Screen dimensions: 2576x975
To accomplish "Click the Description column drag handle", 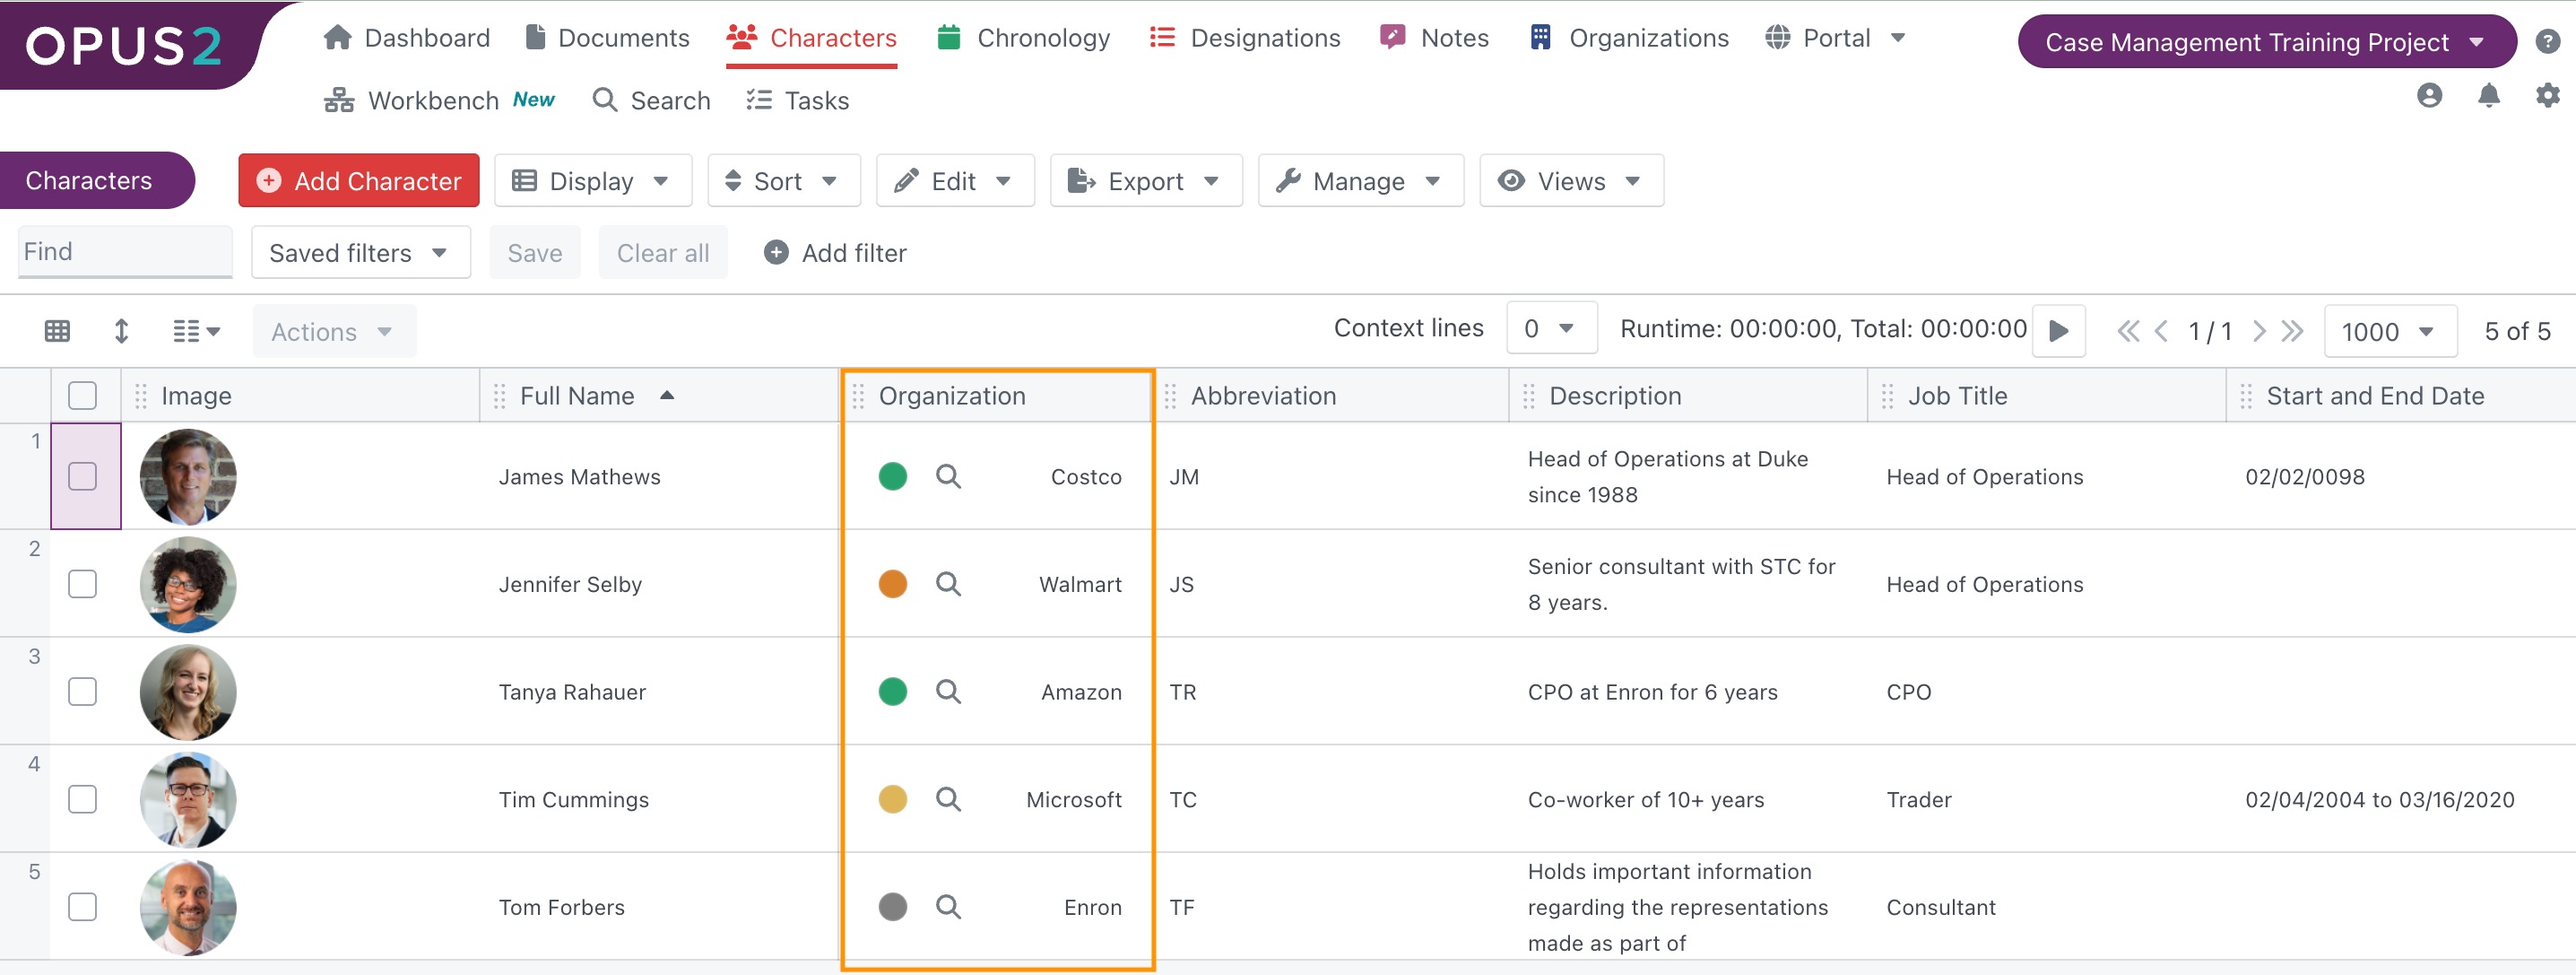I will coord(1528,396).
